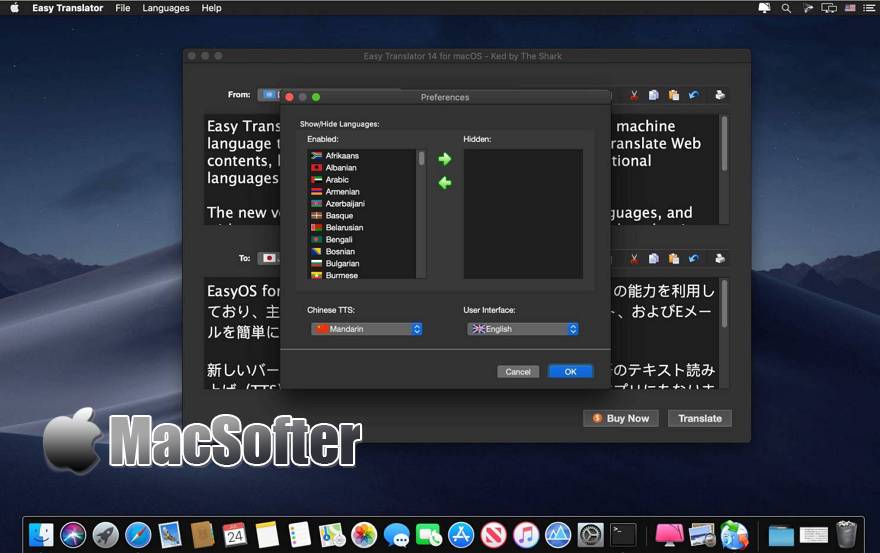880x553 pixels.
Task: Close the Preferences dialog with red button
Action: (x=290, y=97)
